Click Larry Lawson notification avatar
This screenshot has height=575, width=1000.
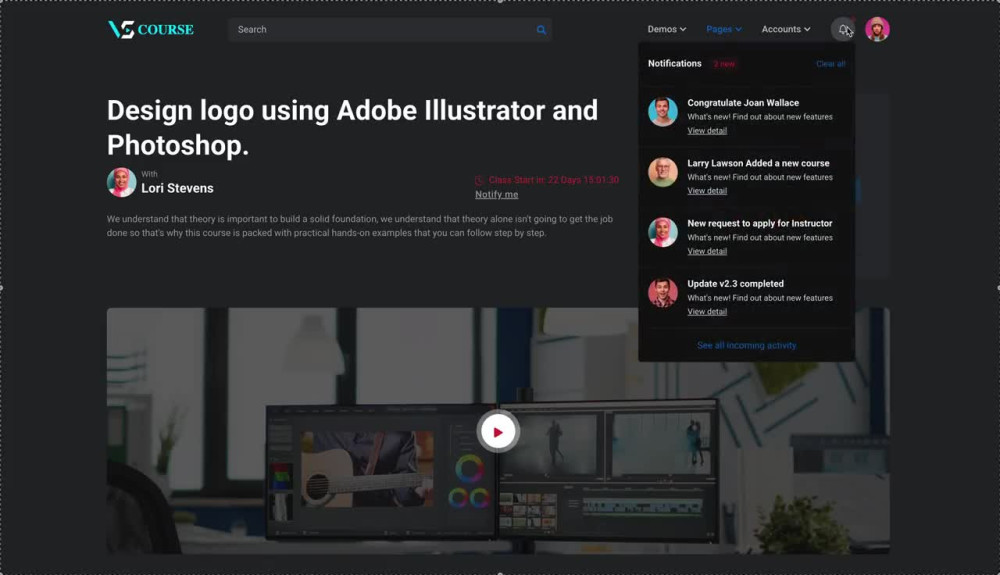(663, 172)
